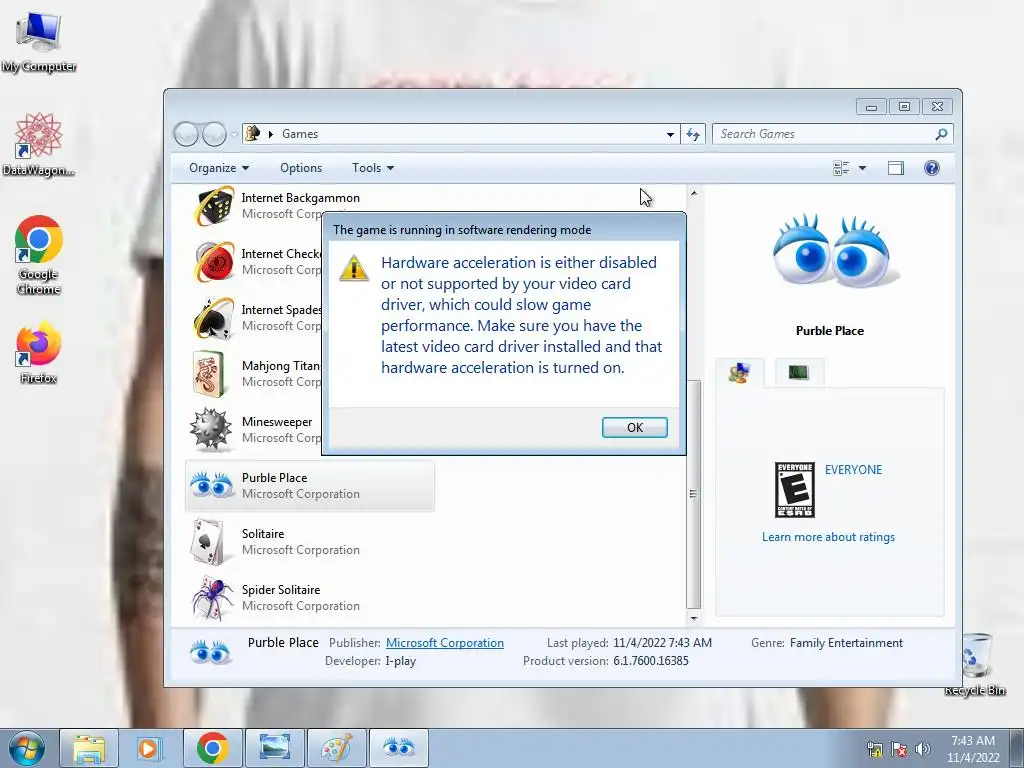
Task: Click the Search Games field
Action: coord(824,134)
